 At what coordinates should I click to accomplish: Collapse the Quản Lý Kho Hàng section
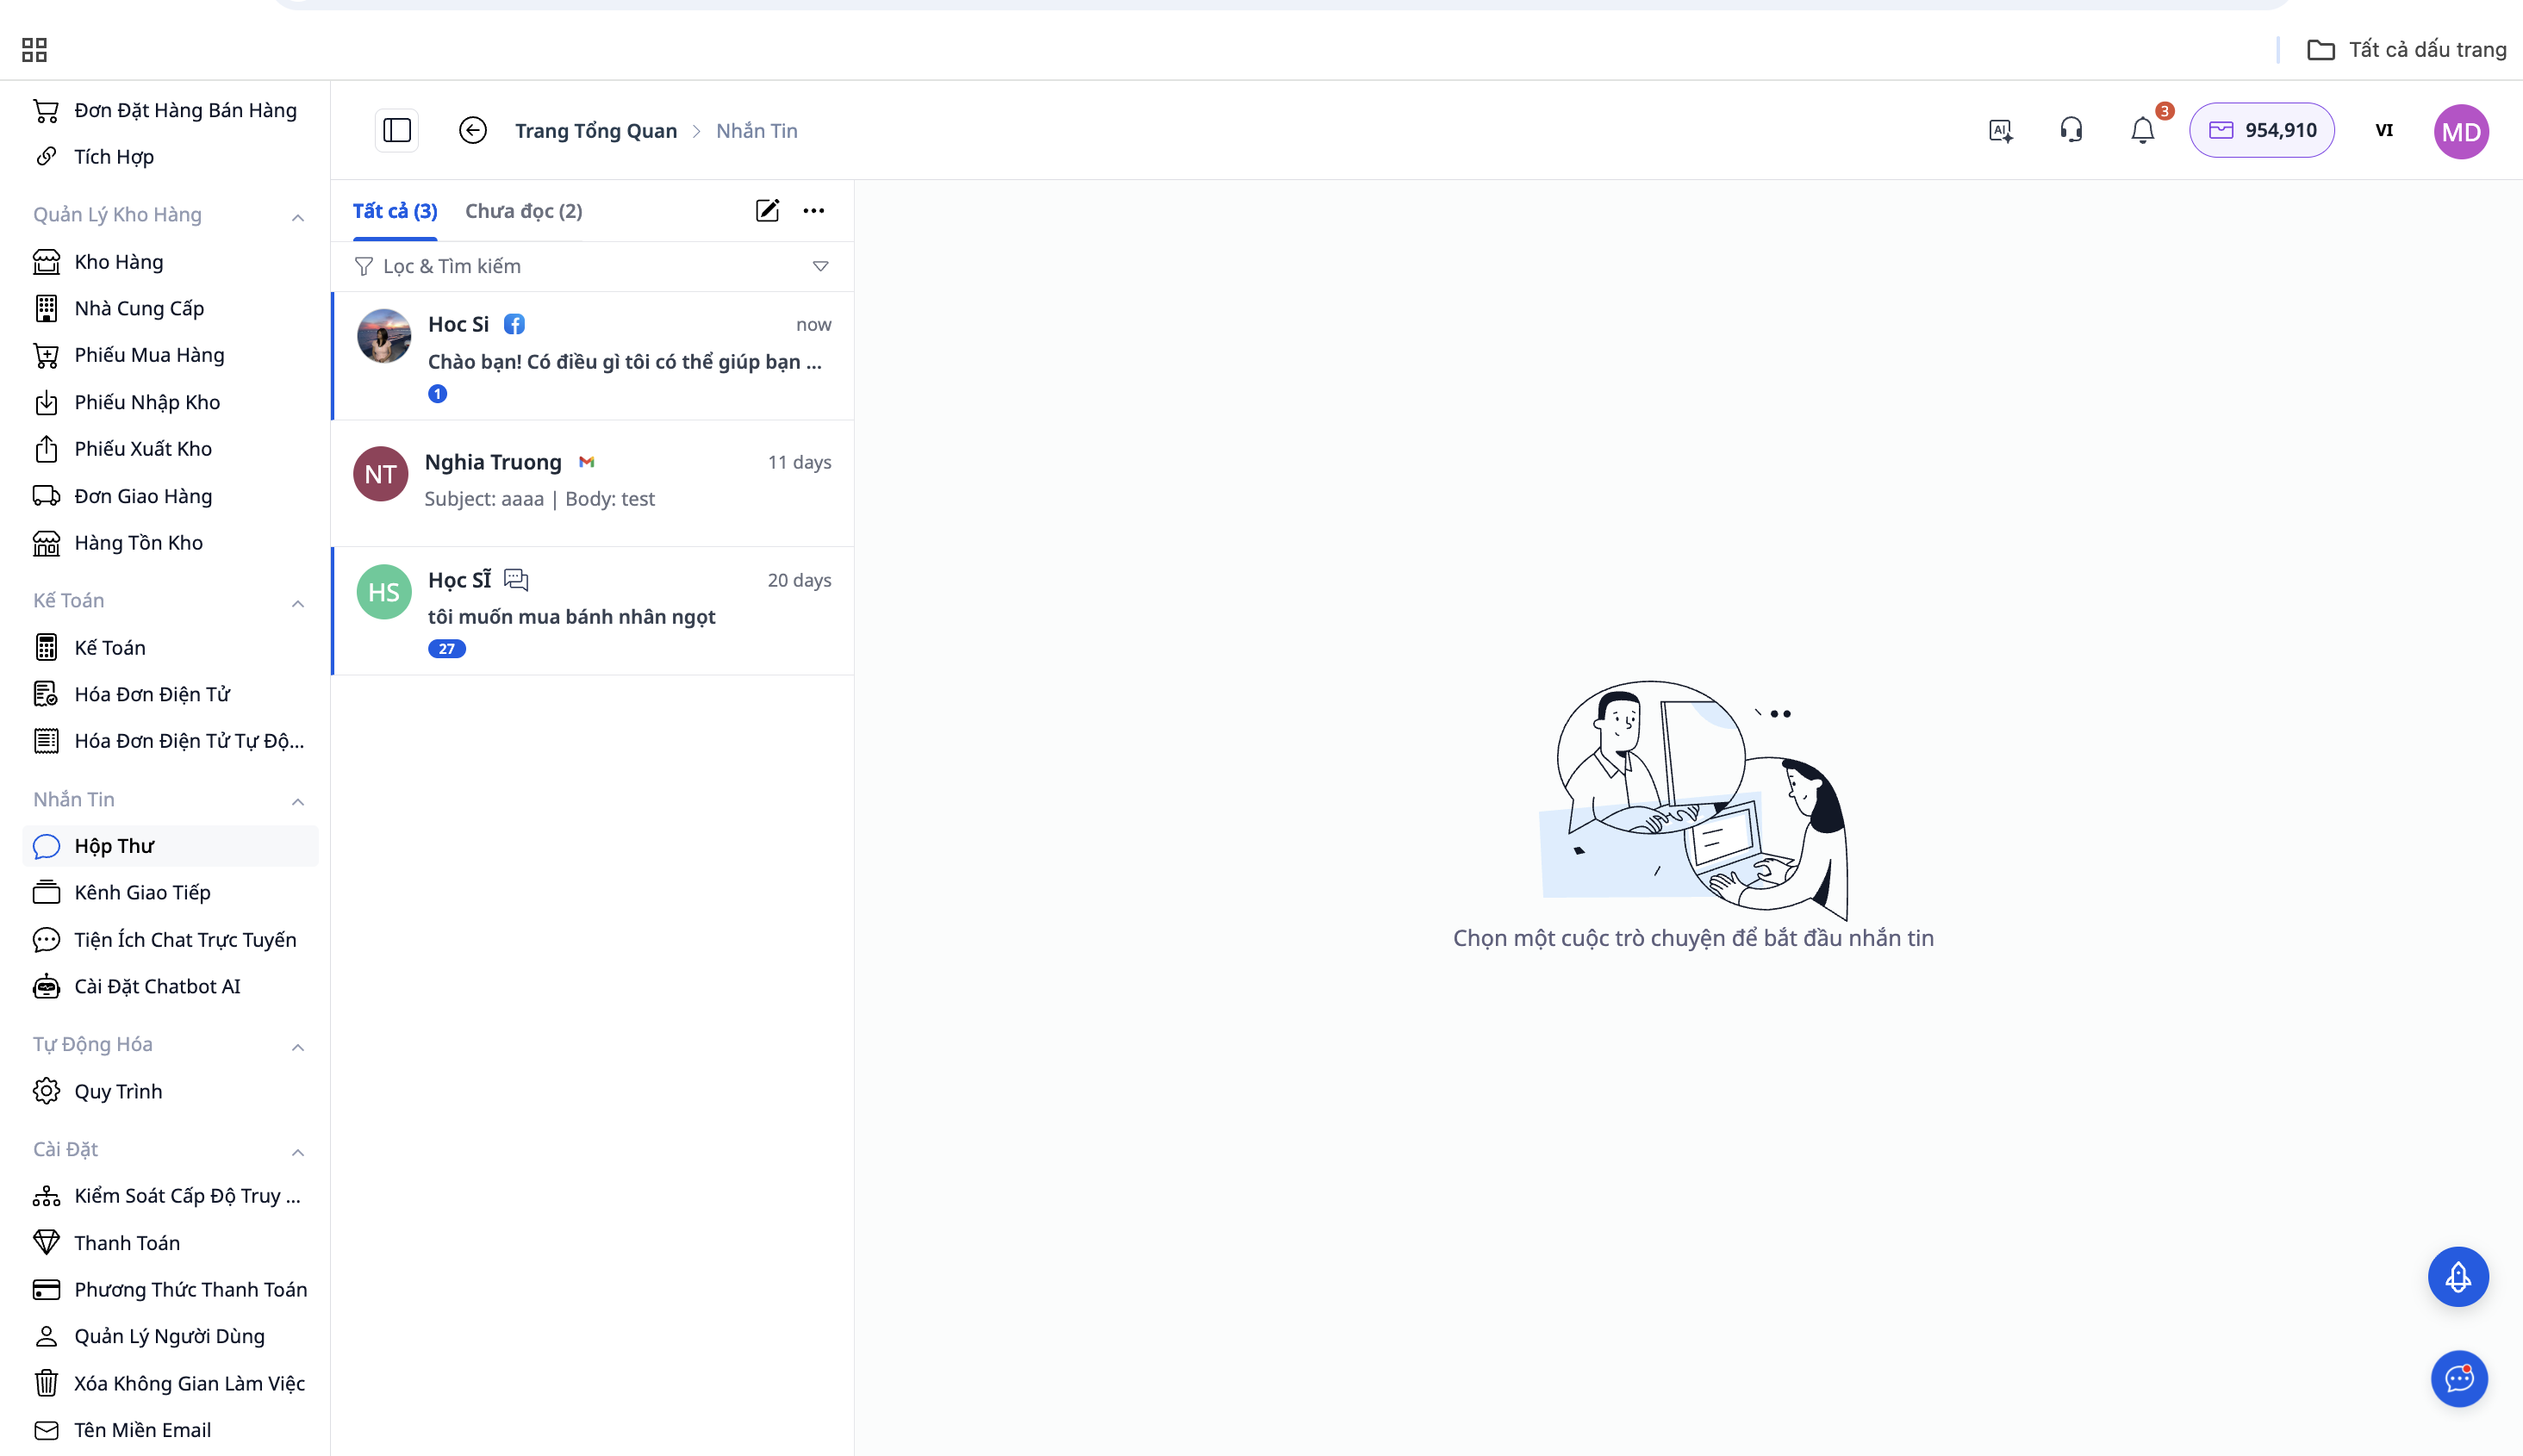297,217
